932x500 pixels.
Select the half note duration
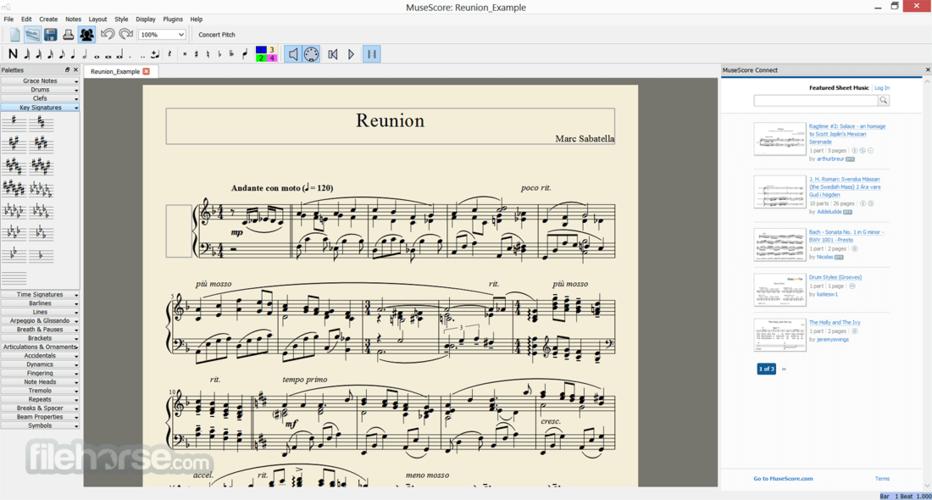[x=84, y=54]
